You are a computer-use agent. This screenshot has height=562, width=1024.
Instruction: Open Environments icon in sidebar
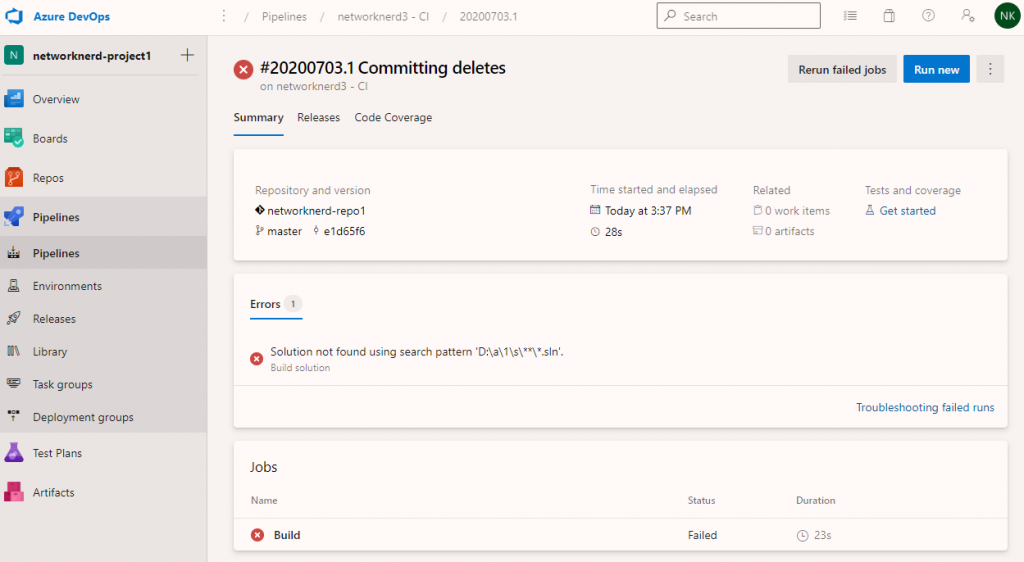pos(14,286)
